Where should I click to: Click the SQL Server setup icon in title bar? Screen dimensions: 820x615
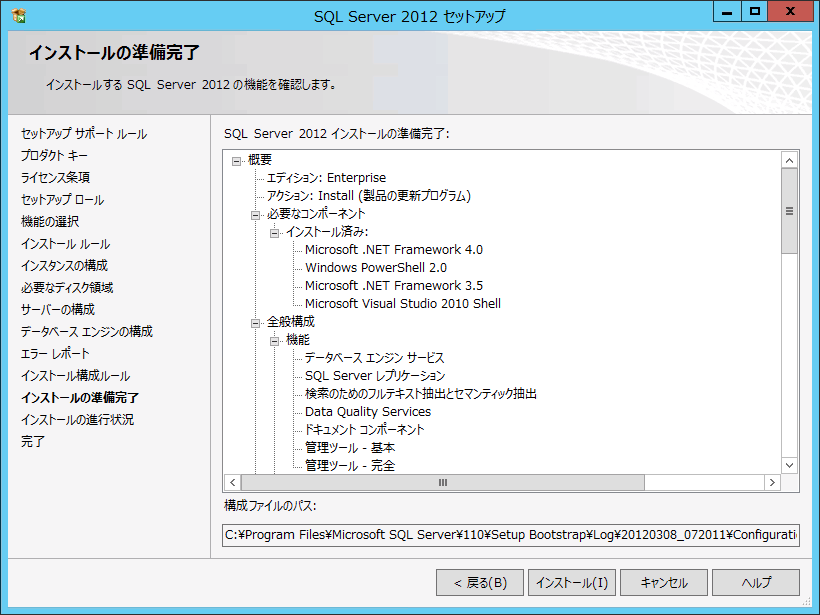18,13
